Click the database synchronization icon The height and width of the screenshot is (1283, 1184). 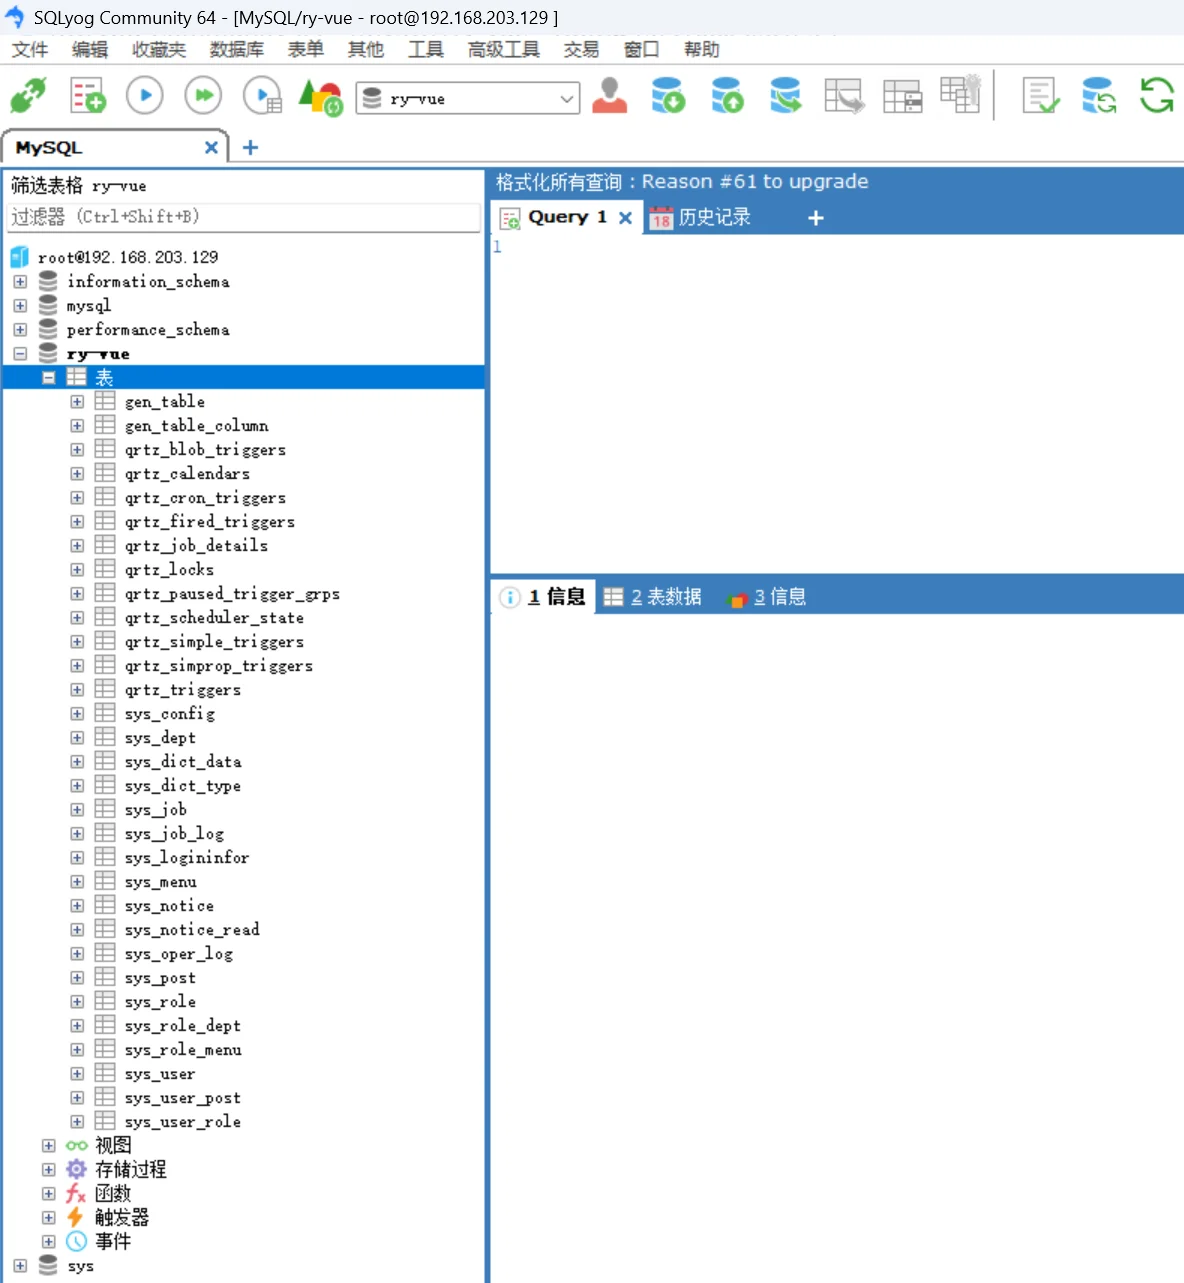pos(1099,95)
